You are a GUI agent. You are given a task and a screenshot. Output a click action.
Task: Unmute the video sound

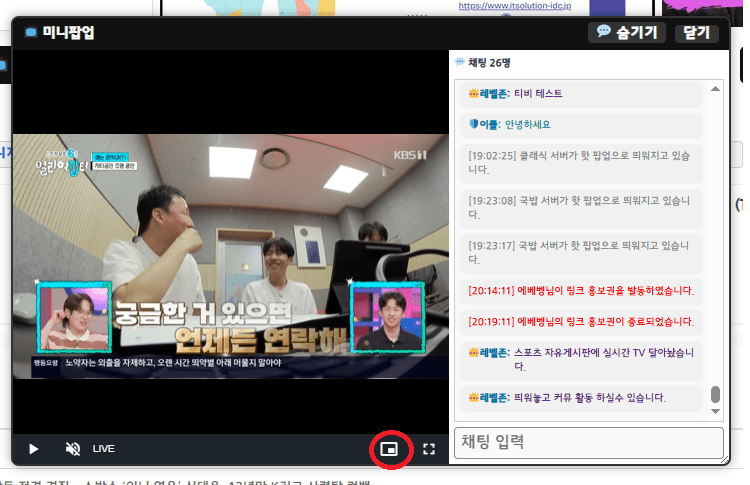(x=73, y=449)
